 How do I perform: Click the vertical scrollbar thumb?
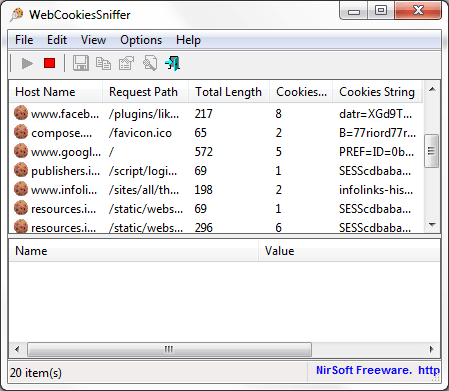point(432,151)
